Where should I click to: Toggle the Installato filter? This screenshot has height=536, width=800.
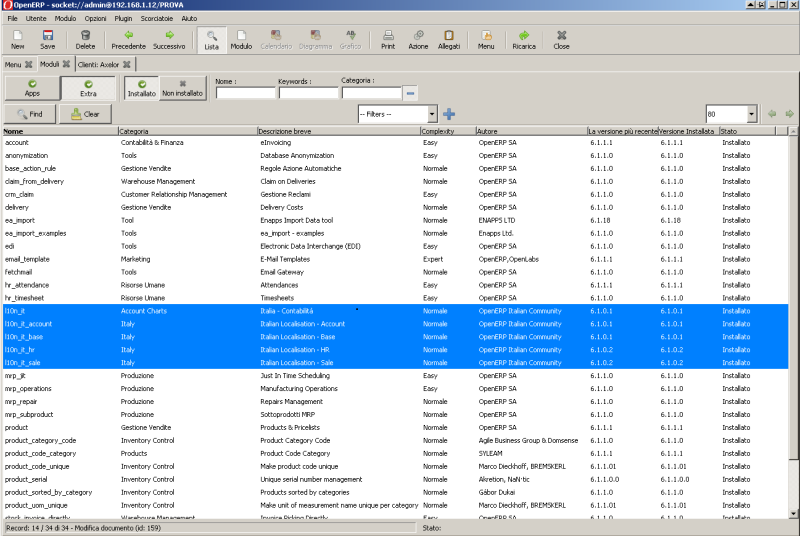click(142, 88)
